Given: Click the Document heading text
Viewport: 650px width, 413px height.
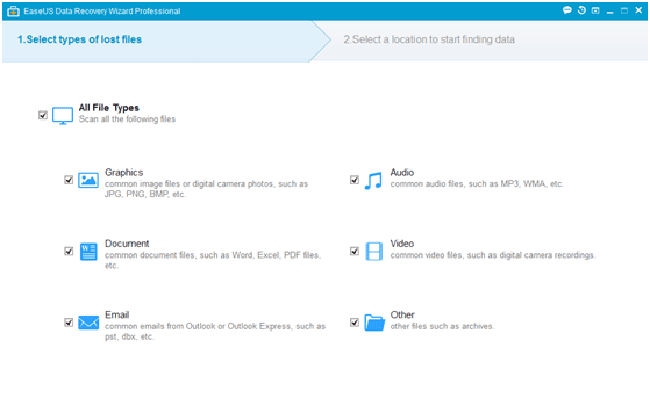Looking at the screenshot, I should (127, 243).
